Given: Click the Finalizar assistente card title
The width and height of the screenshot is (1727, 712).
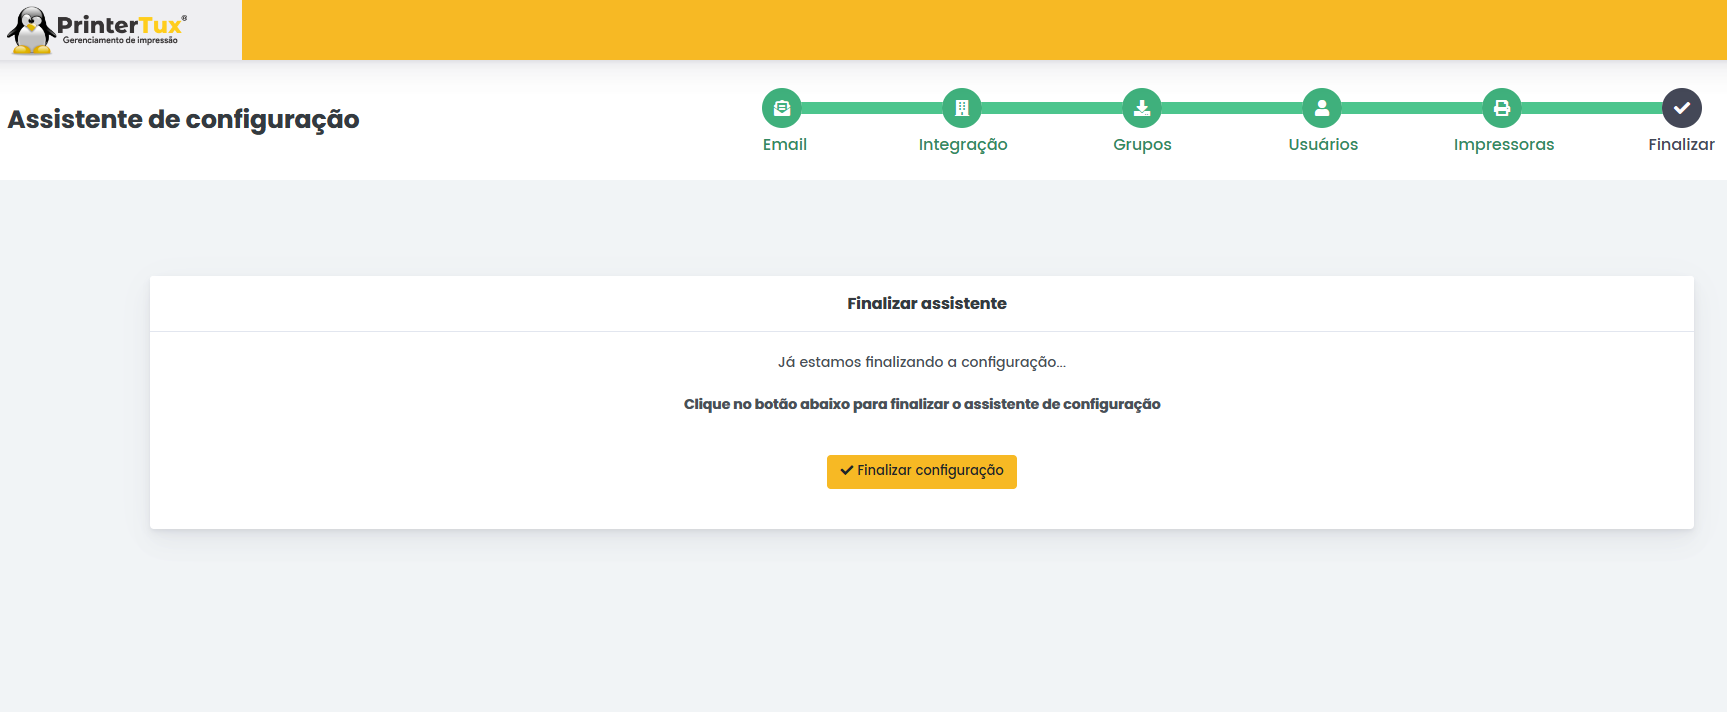Looking at the screenshot, I should [x=926, y=303].
